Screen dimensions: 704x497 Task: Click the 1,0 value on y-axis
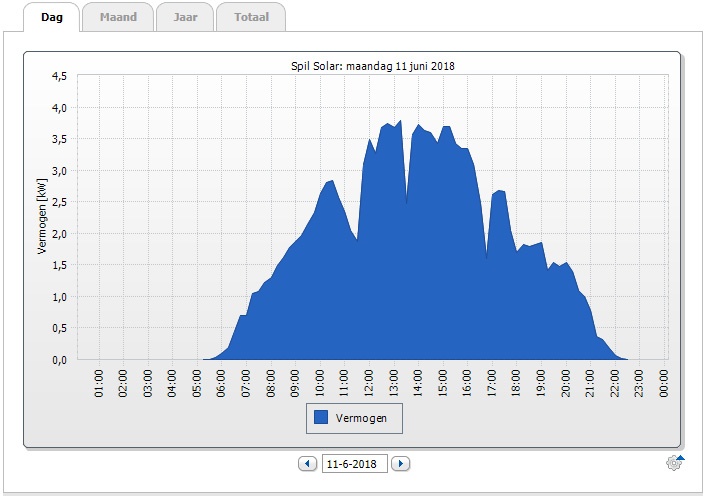click(x=59, y=297)
